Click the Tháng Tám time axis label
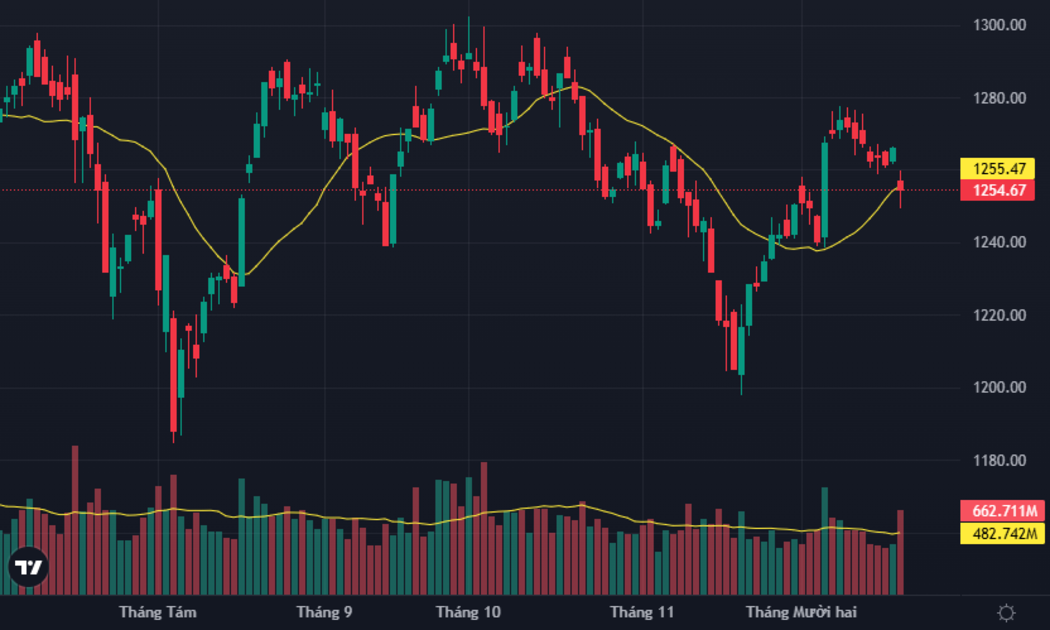Screen dimensions: 1050x630 click(x=158, y=612)
